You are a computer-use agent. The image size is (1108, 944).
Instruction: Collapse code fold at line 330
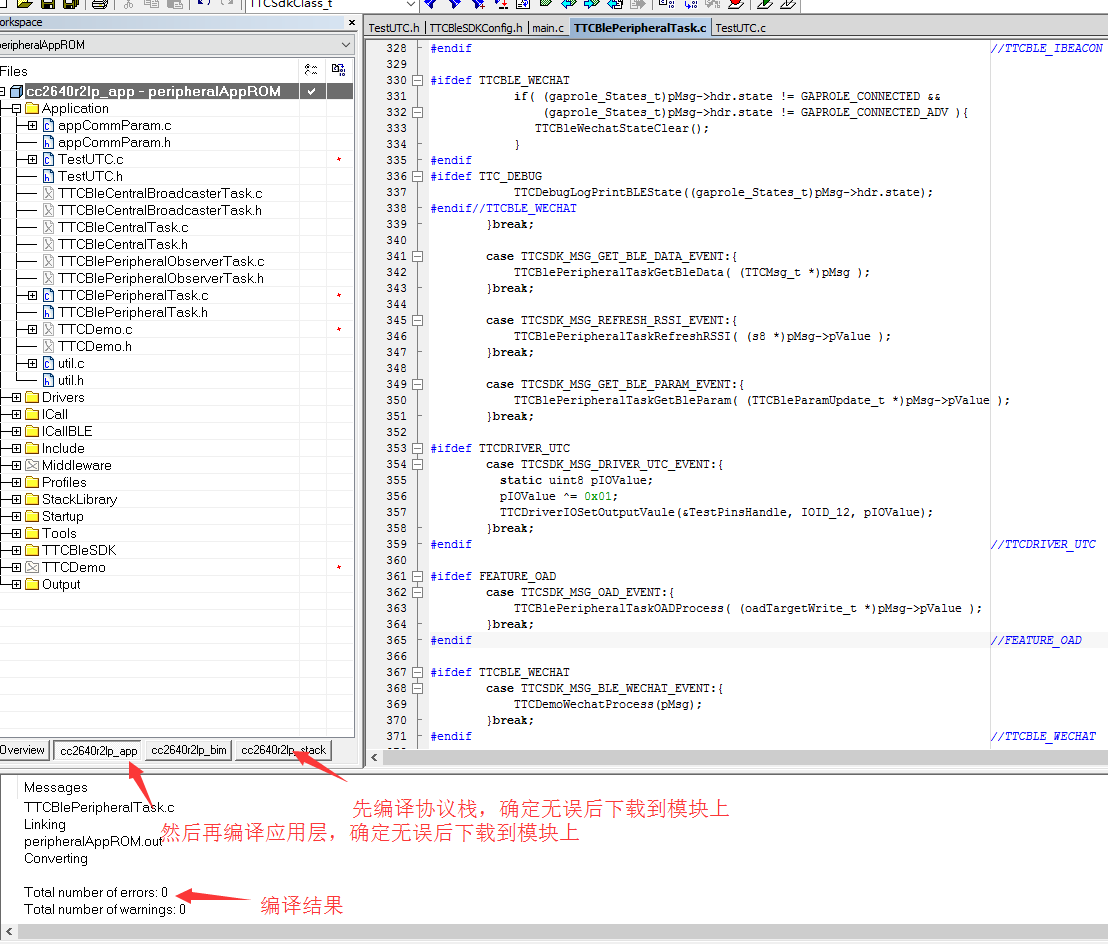pyautogui.click(x=418, y=81)
